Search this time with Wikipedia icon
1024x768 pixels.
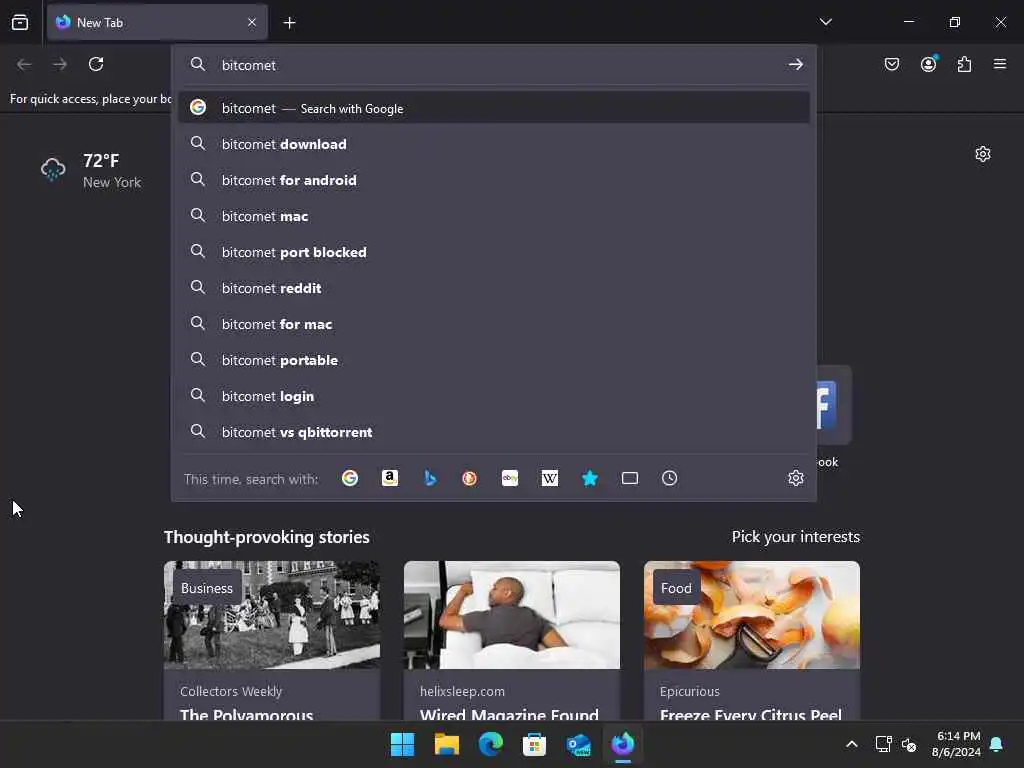coord(550,478)
